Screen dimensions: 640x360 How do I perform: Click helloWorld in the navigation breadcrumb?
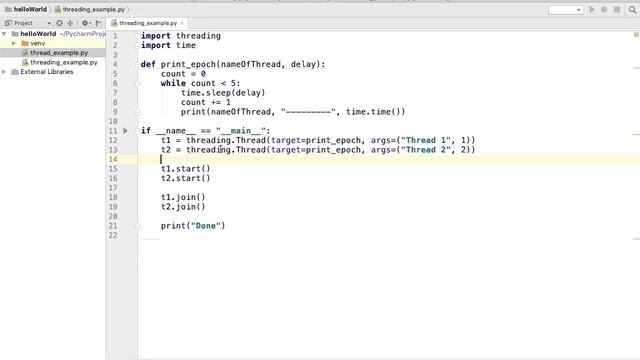pos(30,9)
